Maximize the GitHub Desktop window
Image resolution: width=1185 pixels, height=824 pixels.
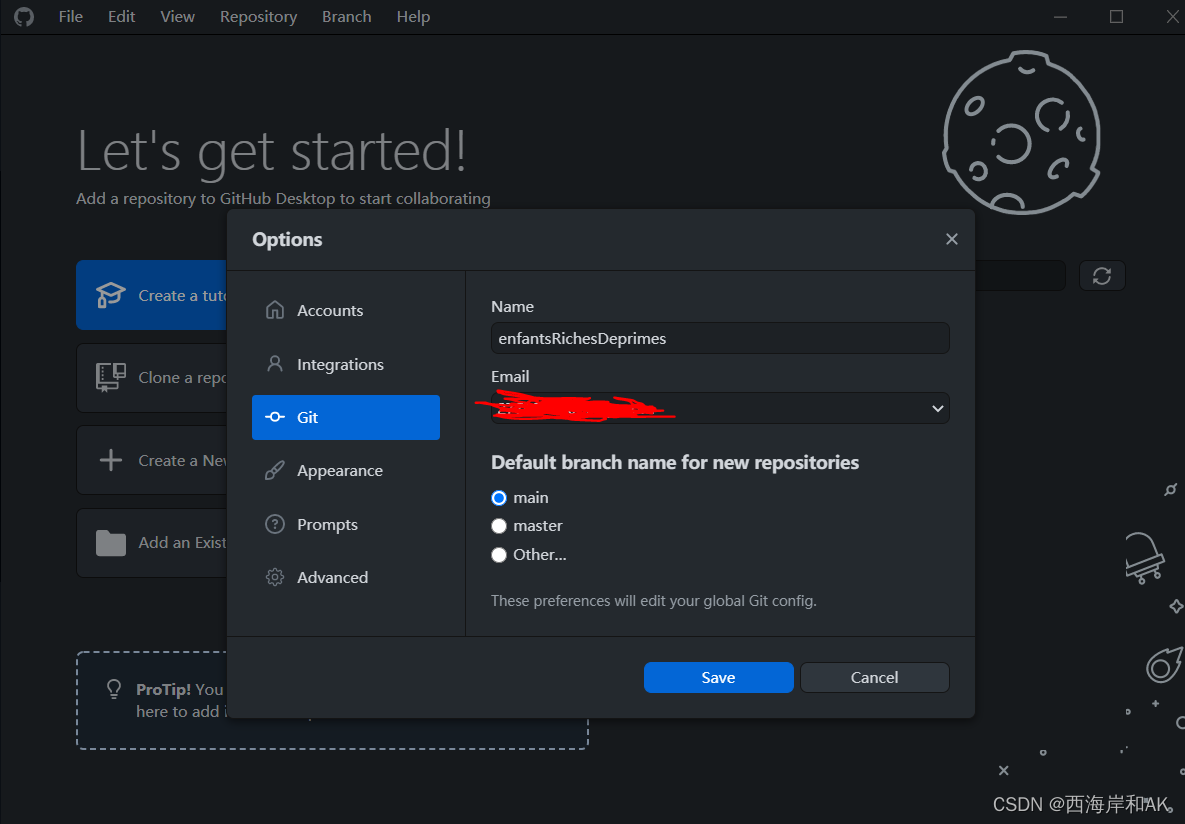tap(1116, 17)
